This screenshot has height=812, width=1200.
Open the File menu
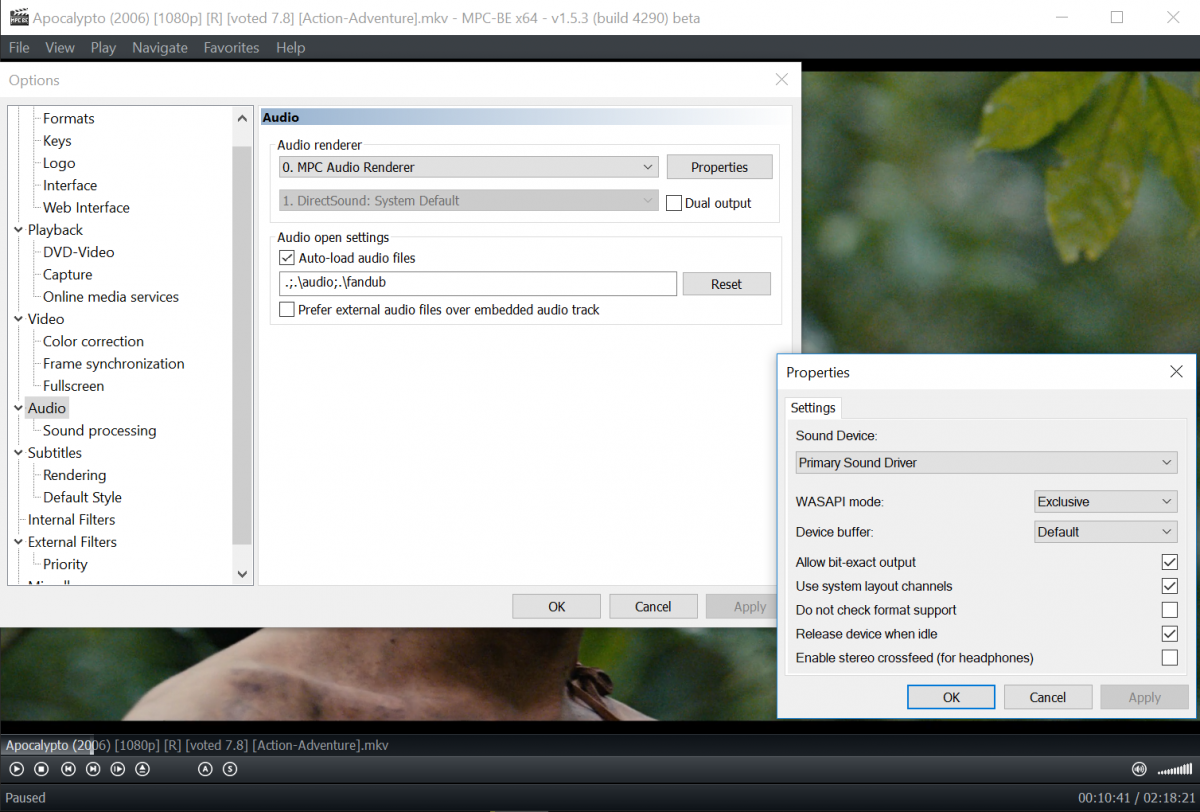point(19,48)
